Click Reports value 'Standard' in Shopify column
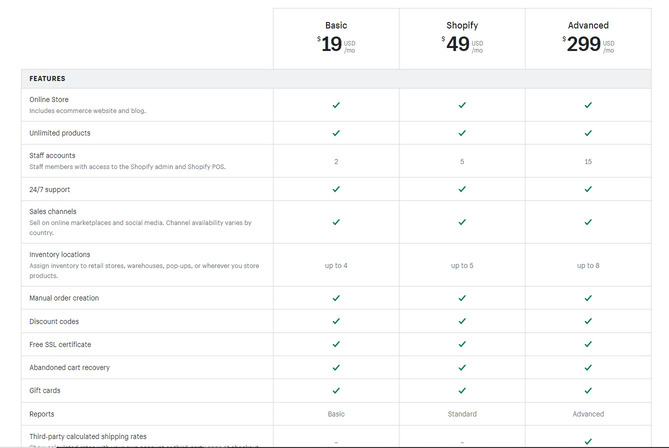The image size is (669, 448). pyautogui.click(x=462, y=414)
